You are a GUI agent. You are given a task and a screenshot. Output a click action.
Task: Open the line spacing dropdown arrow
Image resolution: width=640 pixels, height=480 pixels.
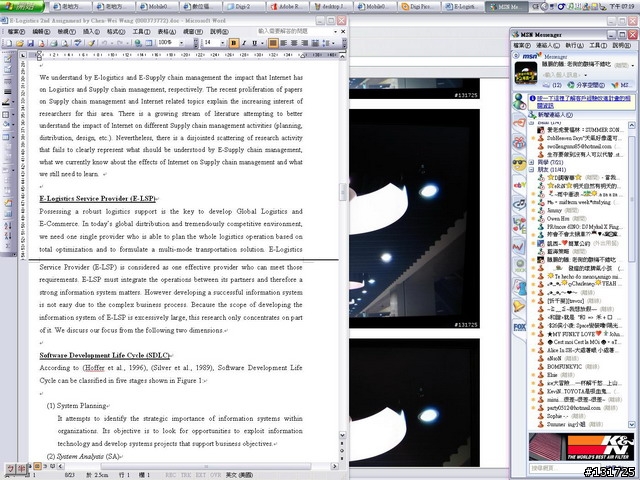tap(333, 43)
